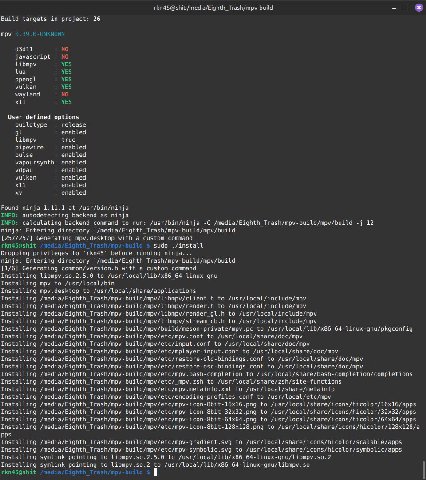Click the 'sudo ./install' command text
426x480 pixels.
coord(178,246)
